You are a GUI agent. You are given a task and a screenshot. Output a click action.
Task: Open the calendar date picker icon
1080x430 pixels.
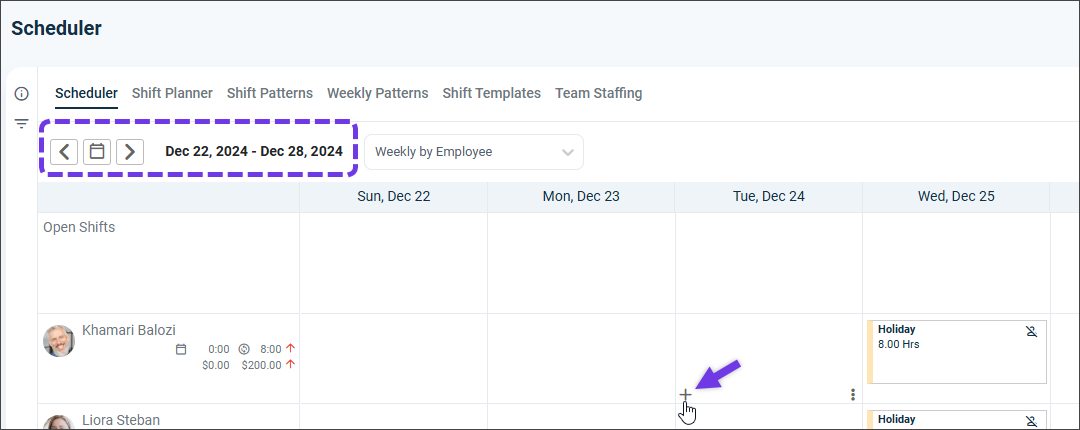(97, 152)
